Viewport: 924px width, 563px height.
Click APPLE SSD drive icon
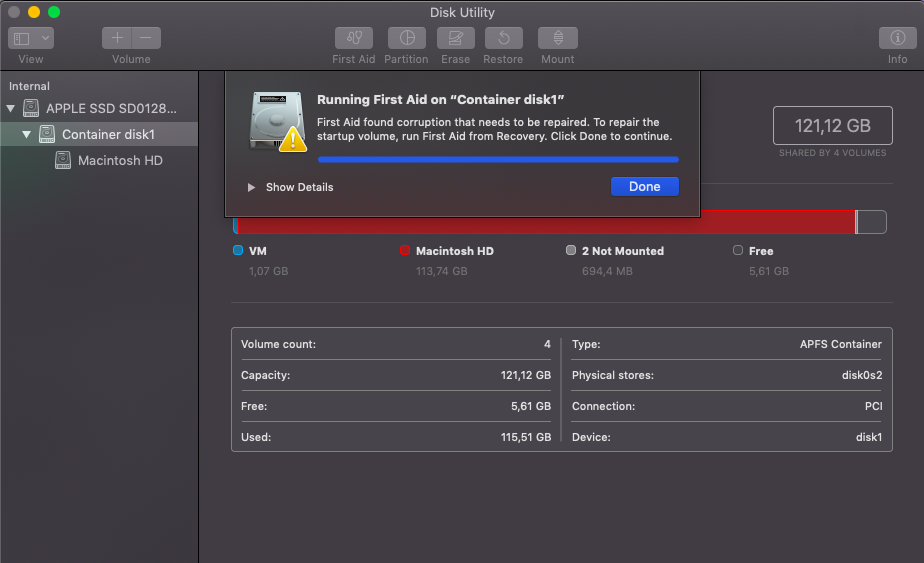coord(31,108)
